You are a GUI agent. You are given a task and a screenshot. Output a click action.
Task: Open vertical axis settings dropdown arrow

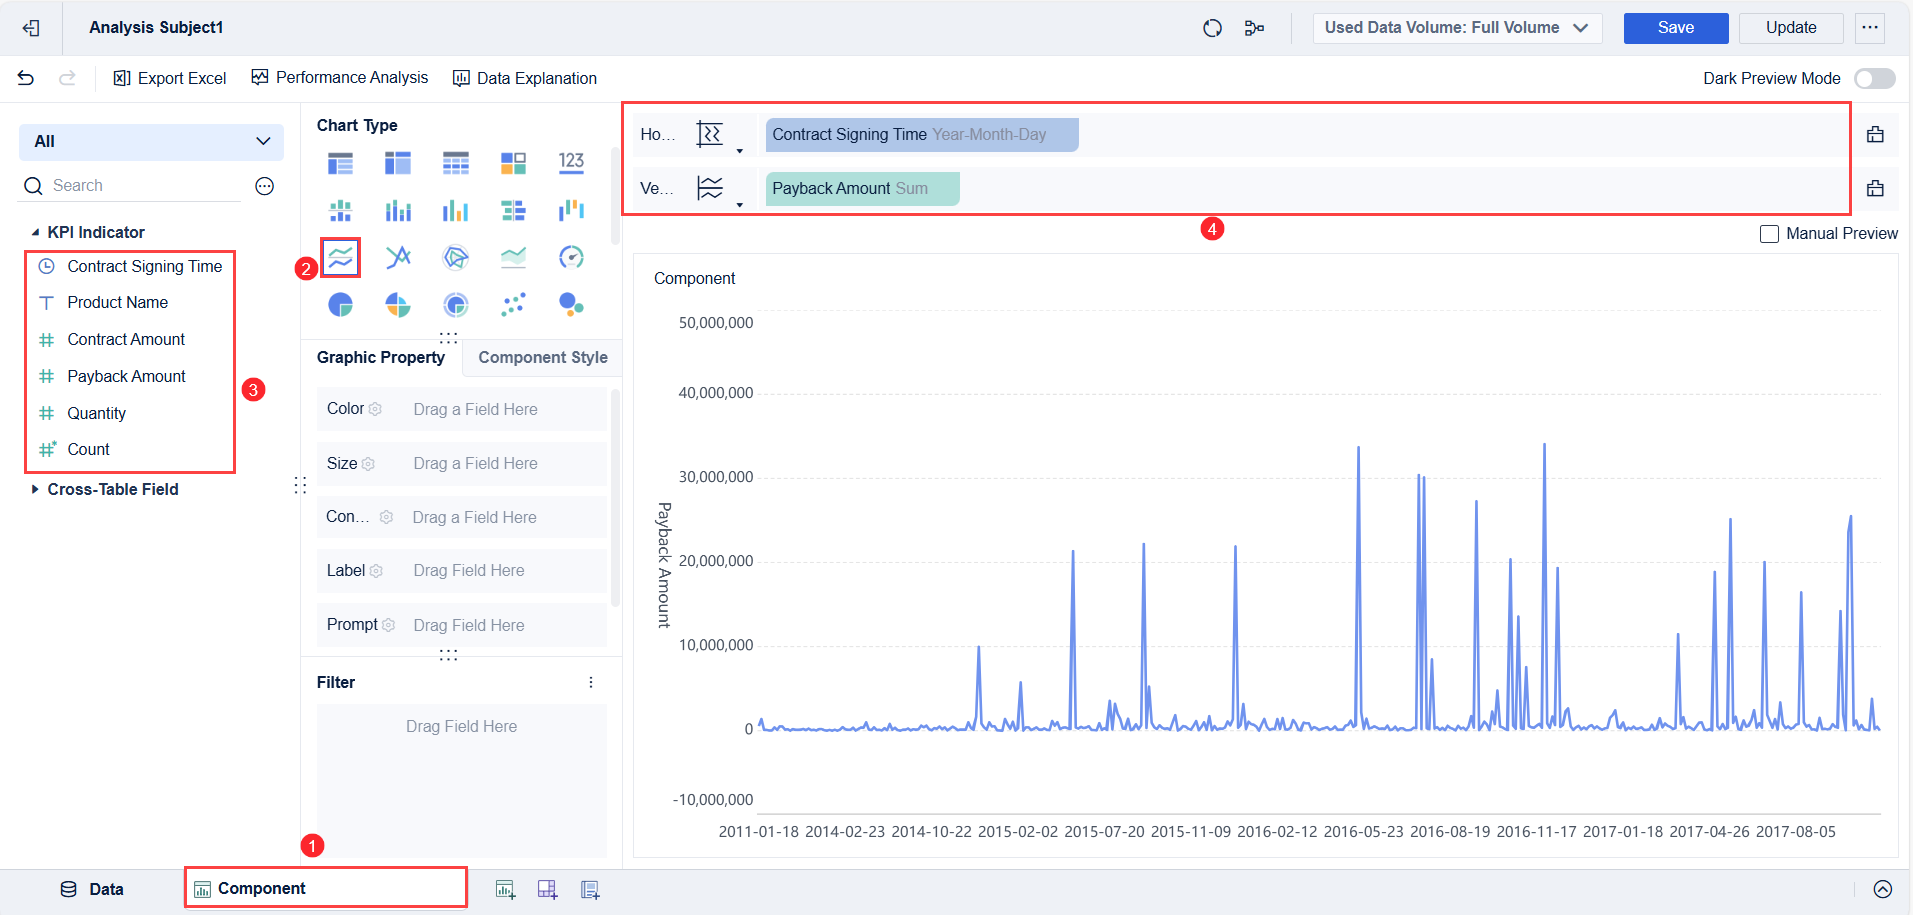(x=739, y=205)
